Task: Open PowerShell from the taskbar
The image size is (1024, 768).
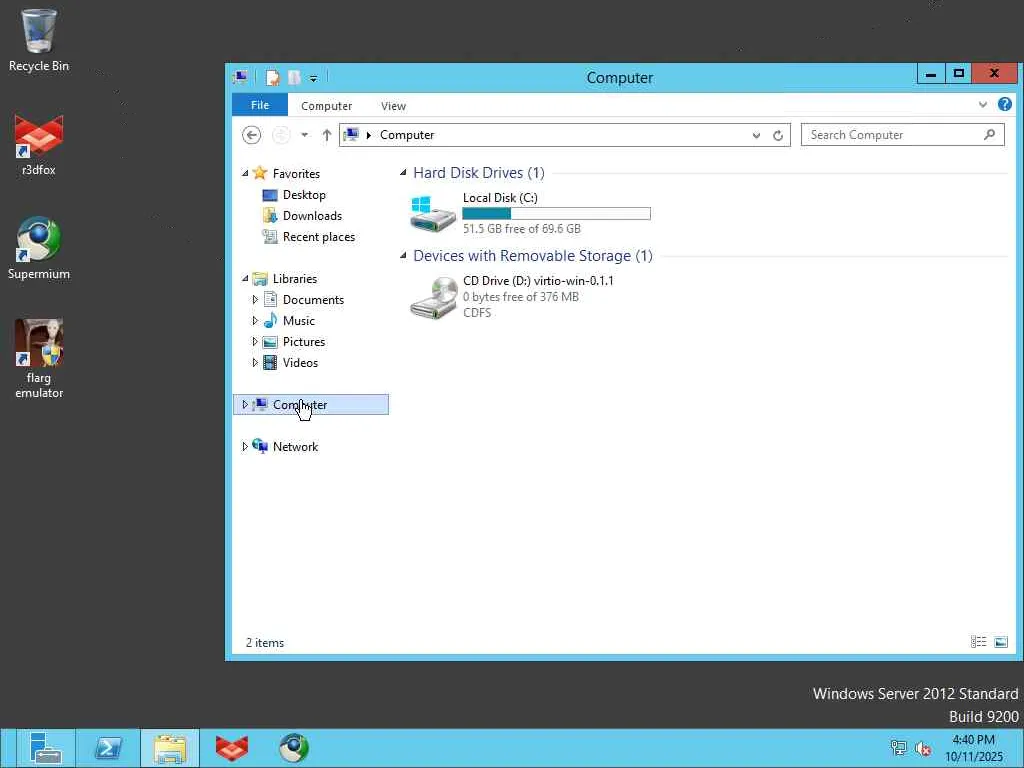Action: (x=108, y=748)
